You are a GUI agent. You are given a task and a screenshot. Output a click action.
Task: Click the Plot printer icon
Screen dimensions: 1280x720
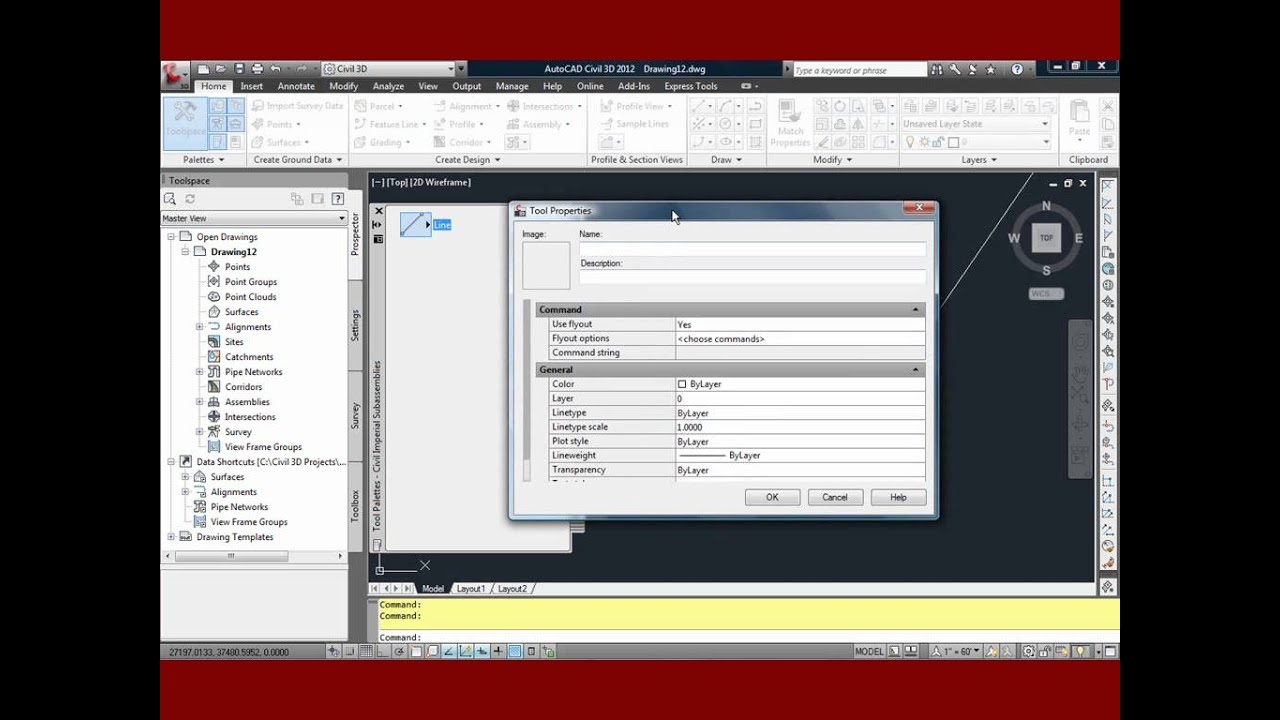(257, 69)
